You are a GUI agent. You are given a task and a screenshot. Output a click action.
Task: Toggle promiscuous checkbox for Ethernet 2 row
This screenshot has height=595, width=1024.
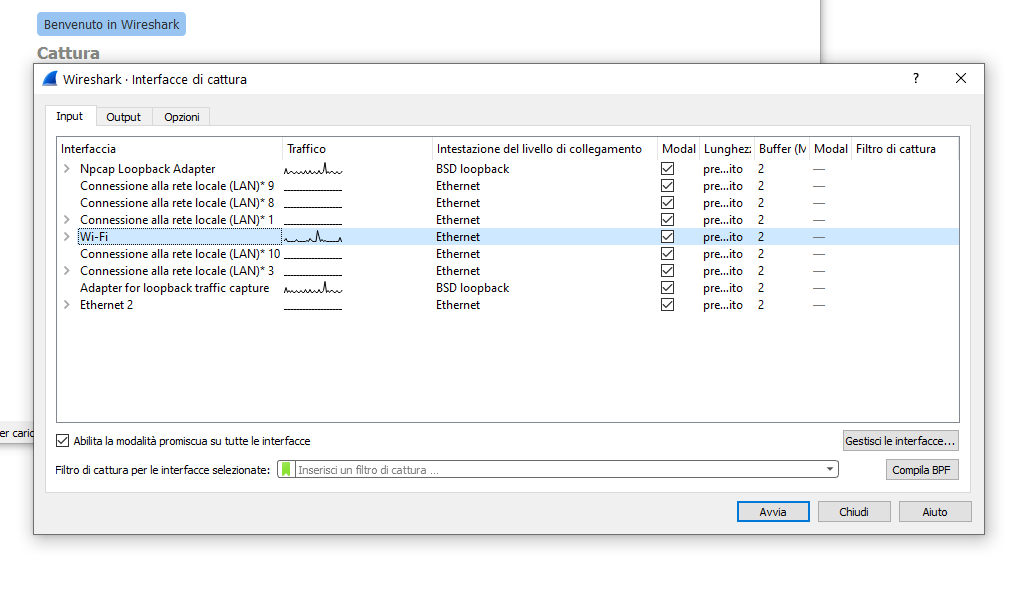coord(667,304)
